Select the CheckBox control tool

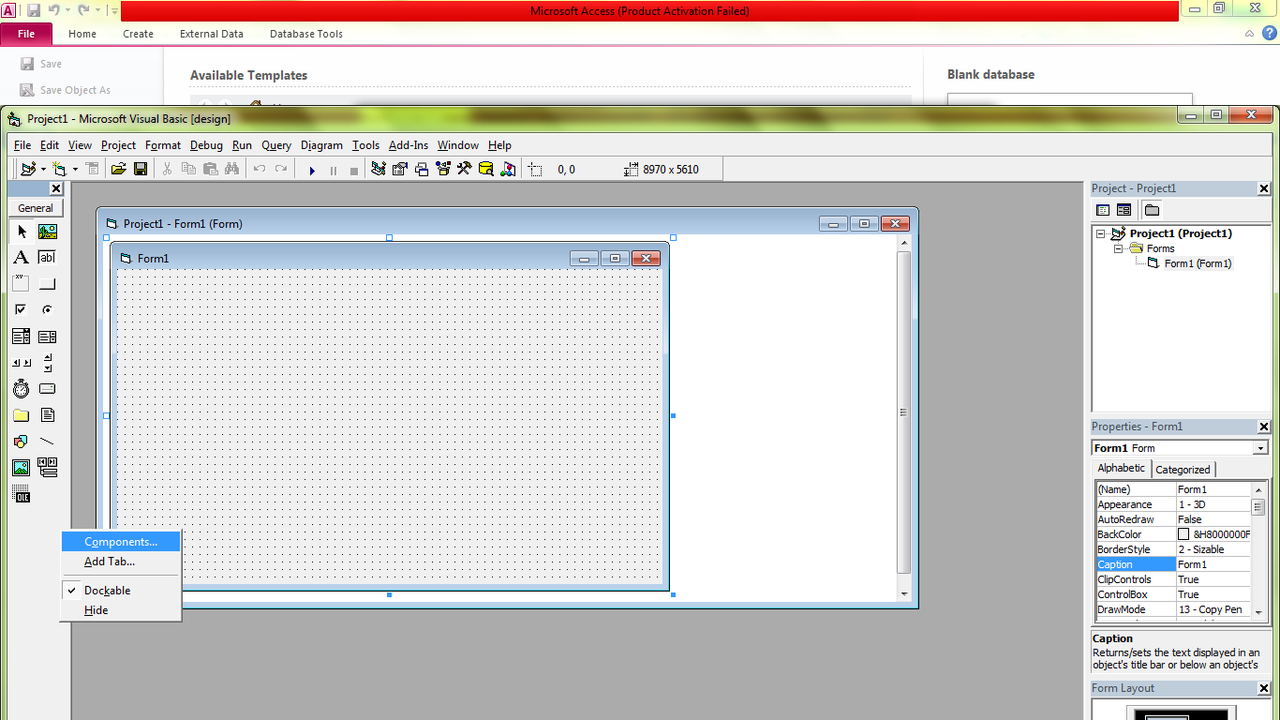[x=21, y=310]
